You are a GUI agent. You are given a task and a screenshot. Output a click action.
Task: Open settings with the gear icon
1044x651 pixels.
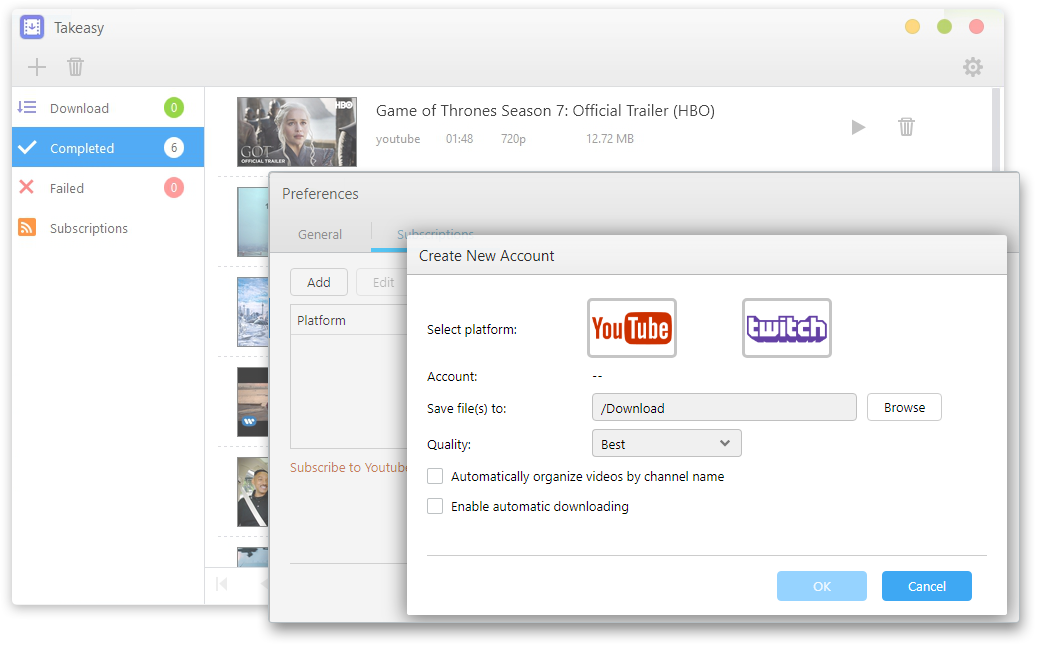[973, 67]
